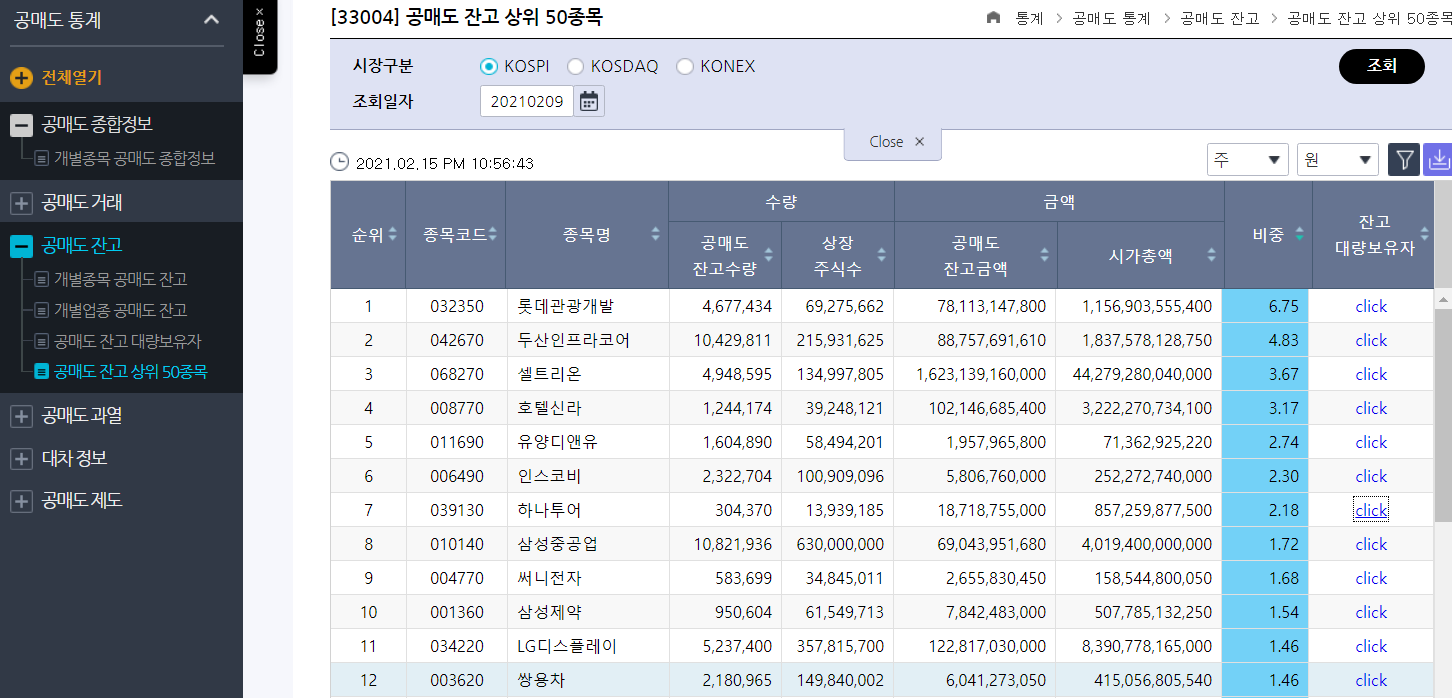Select the KONEX radio button
The width and height of the screenshot is (1452, 700).
685,67
